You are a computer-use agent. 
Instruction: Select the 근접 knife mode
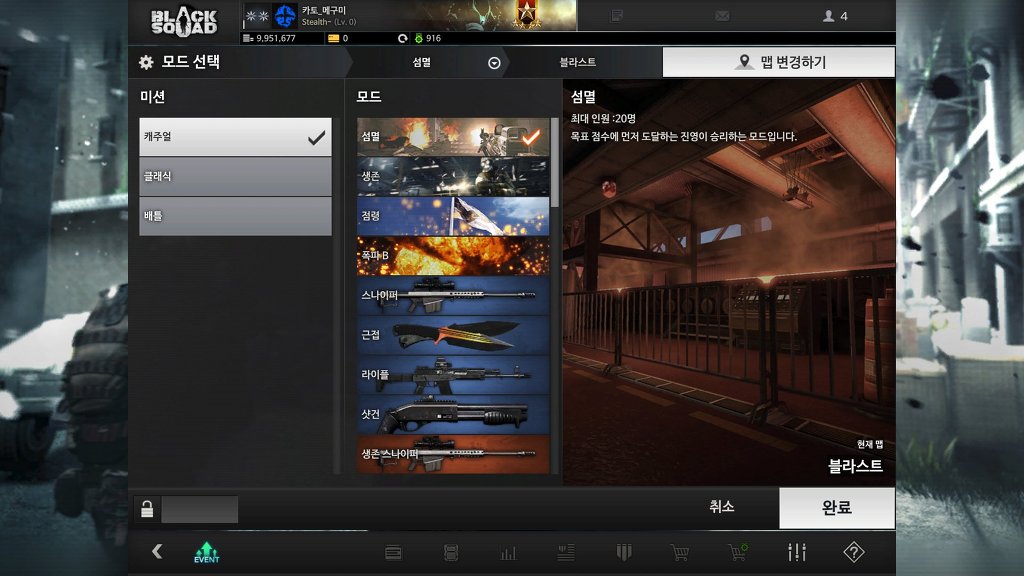(x=453, y=335)
